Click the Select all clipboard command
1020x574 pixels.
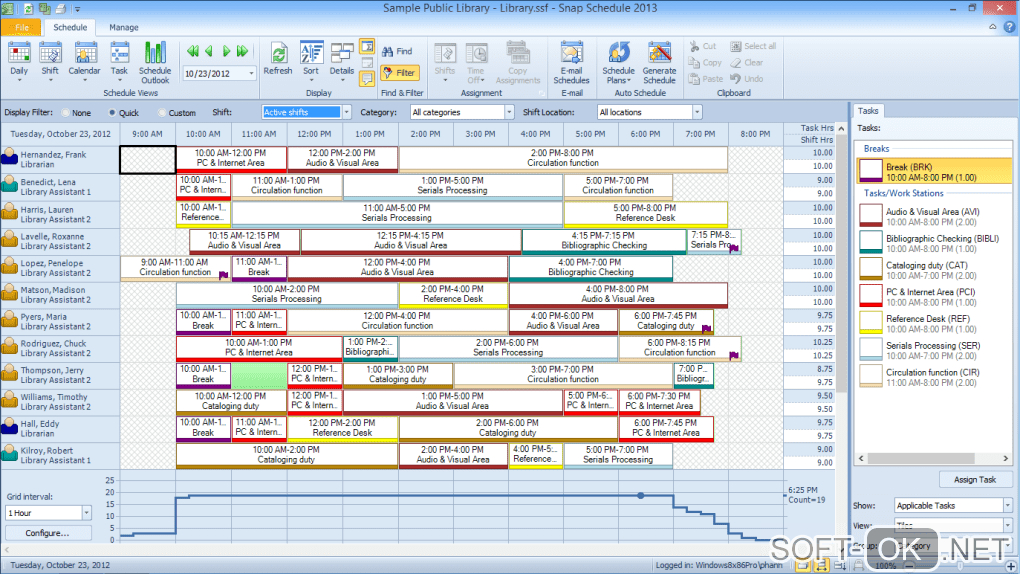753,46
